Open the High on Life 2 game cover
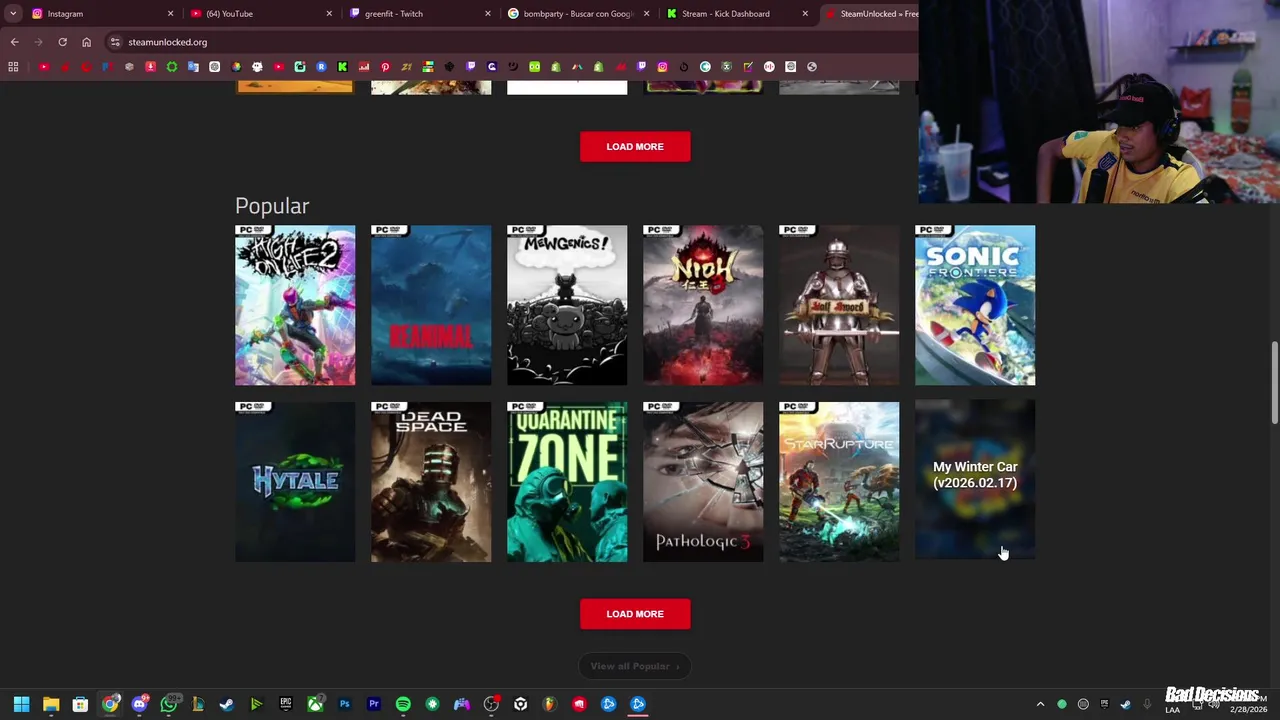Image resolution: width=1280 pixels, height=720 pixels. click(x=295, y=305)
